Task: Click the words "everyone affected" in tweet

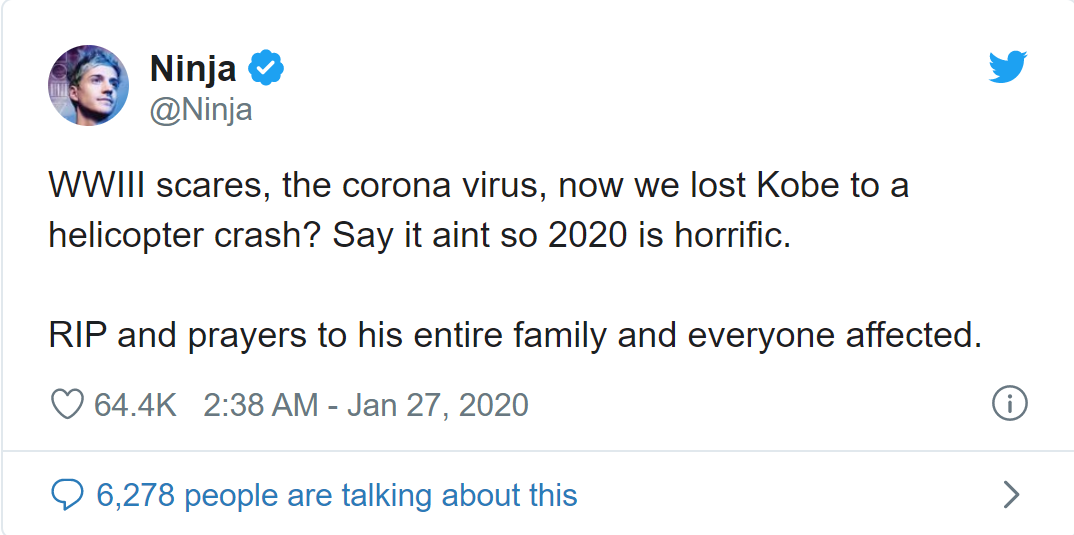Action: click(834, 336)
